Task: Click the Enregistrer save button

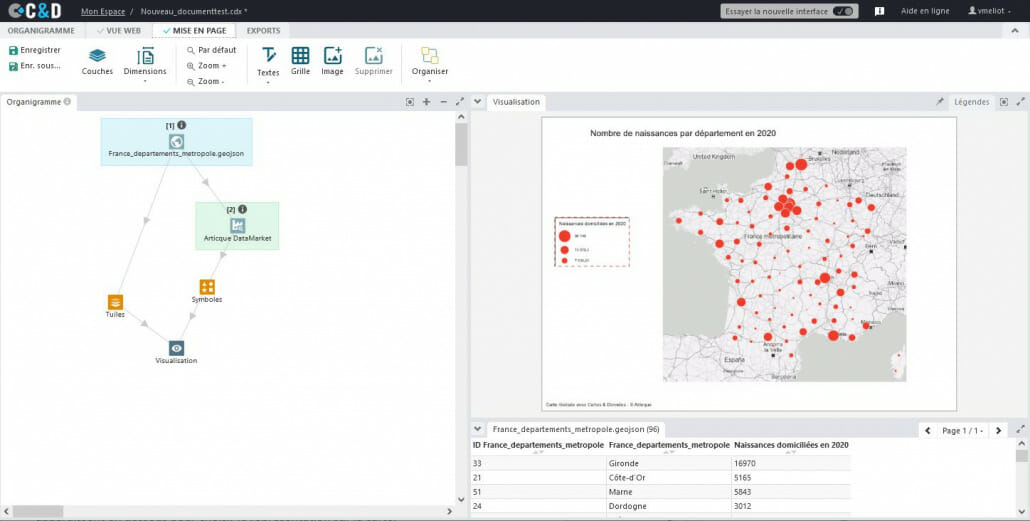Action: [34, 50]
